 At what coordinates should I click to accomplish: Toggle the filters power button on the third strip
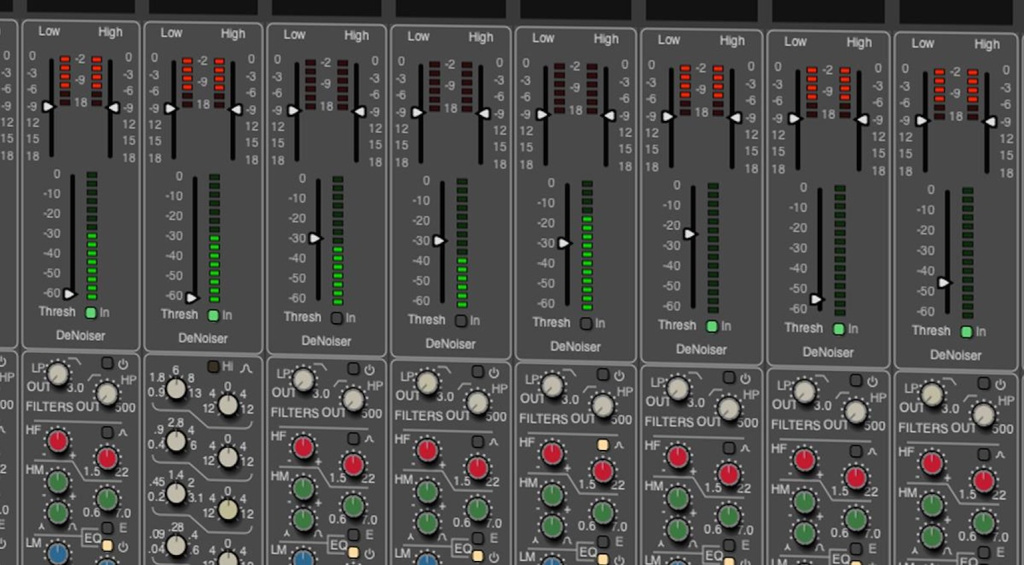tap(353, 369)
